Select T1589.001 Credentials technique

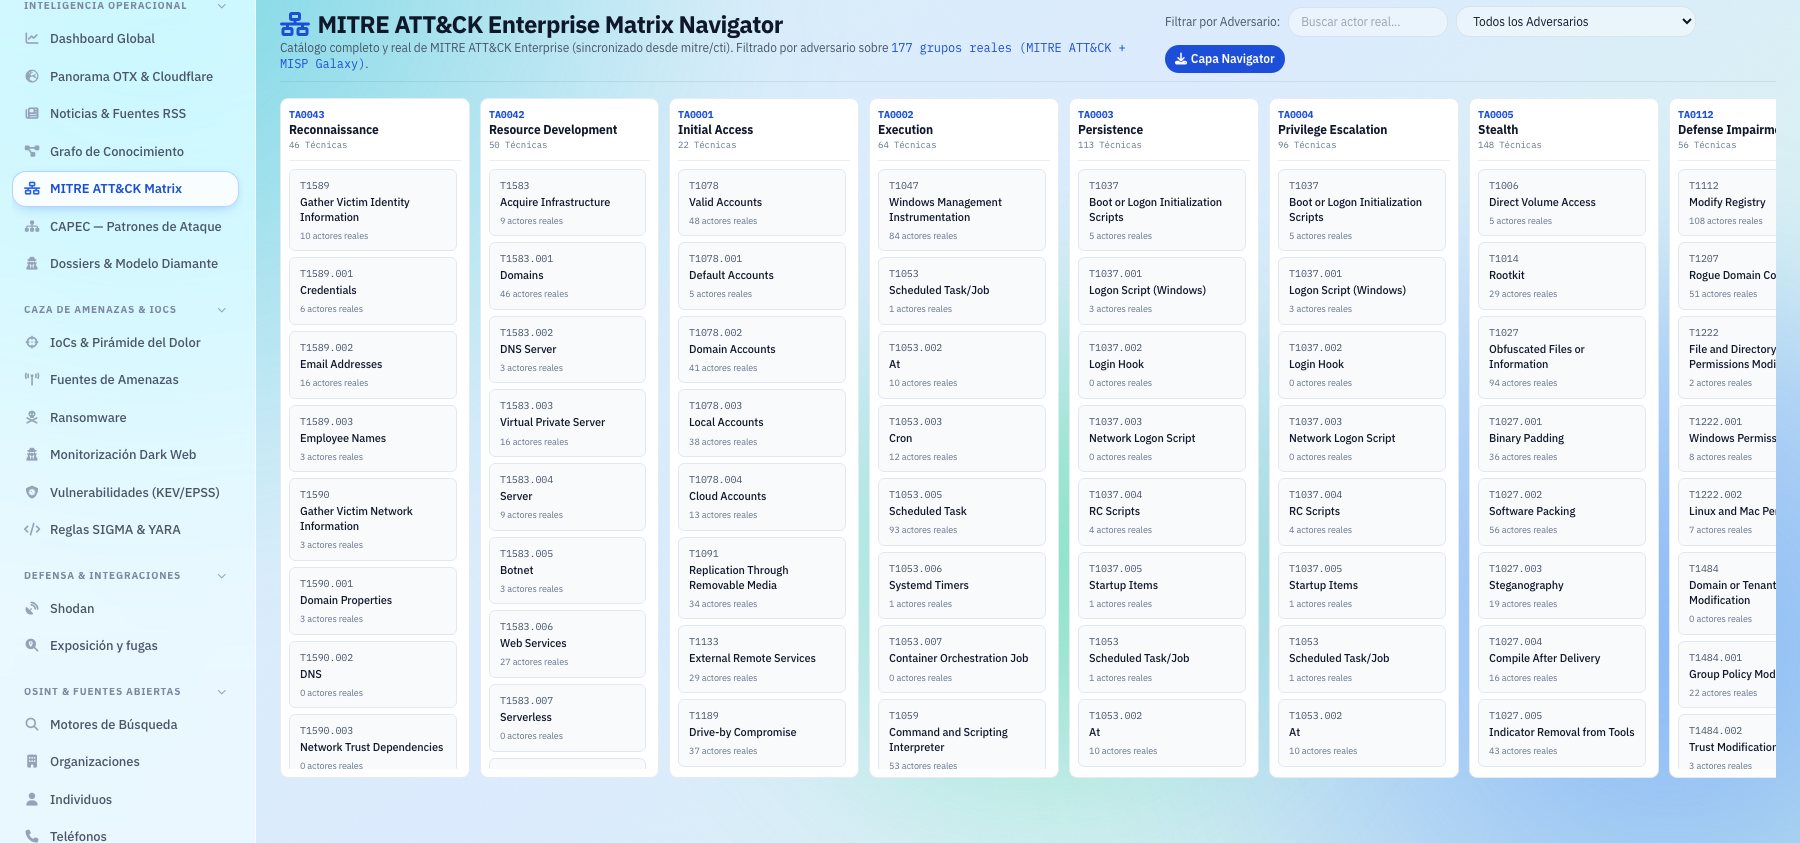(373, 291)
